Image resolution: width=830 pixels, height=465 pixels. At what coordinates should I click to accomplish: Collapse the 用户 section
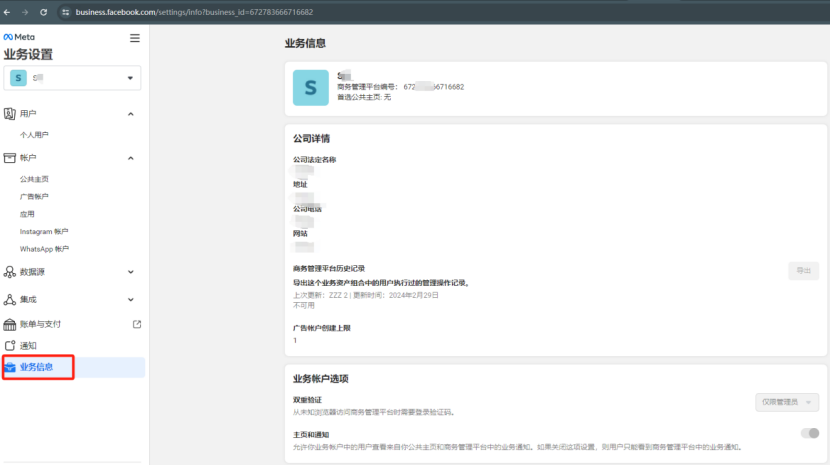(130, 115)
